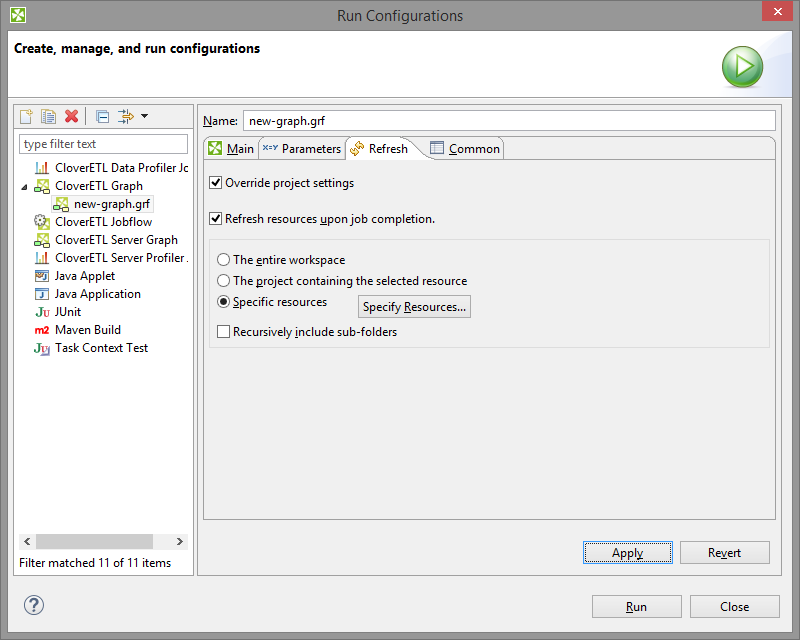Open the filter dropdown arrow in toolbar
This screenshot has height=640, width=800.
(144, 117)
